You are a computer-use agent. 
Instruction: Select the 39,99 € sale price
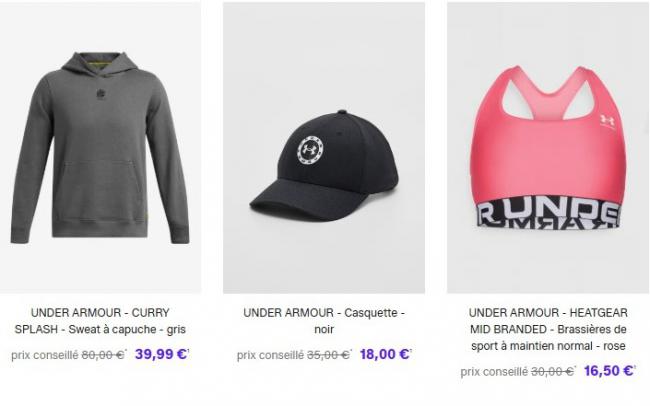[x=162, y=354]
